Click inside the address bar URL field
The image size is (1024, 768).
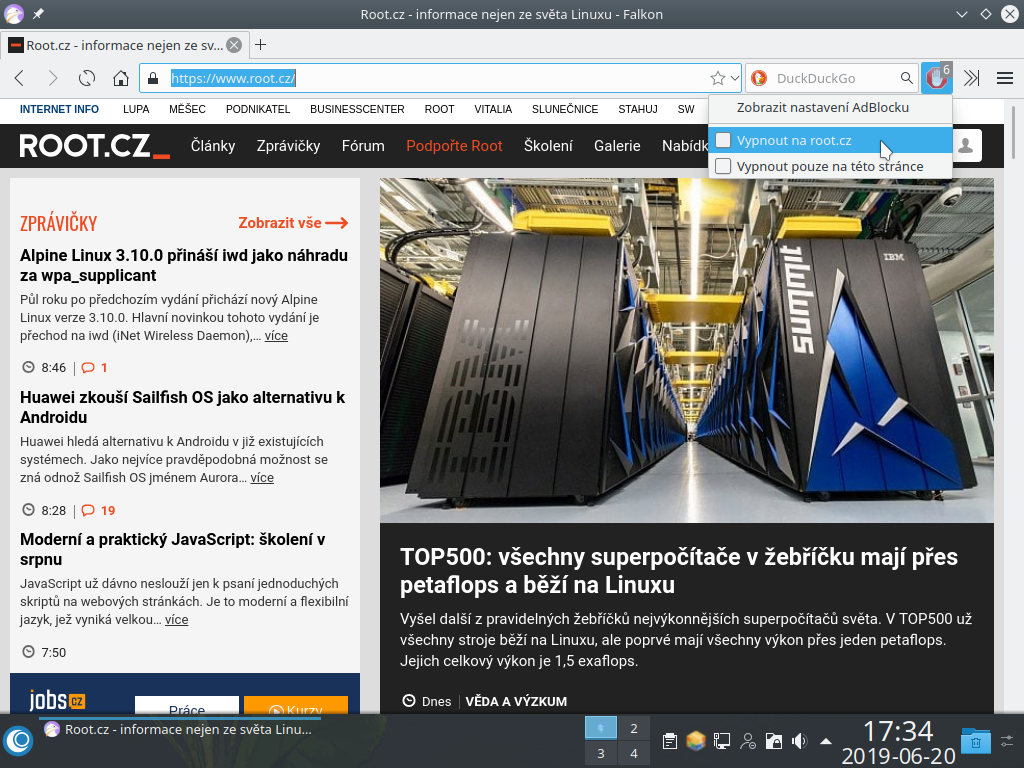tap(400, 77)
